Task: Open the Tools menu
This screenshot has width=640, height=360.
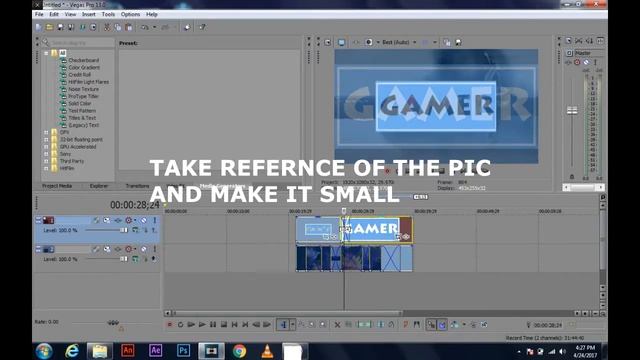Action: pyautogui.click(x=108, y=14)
